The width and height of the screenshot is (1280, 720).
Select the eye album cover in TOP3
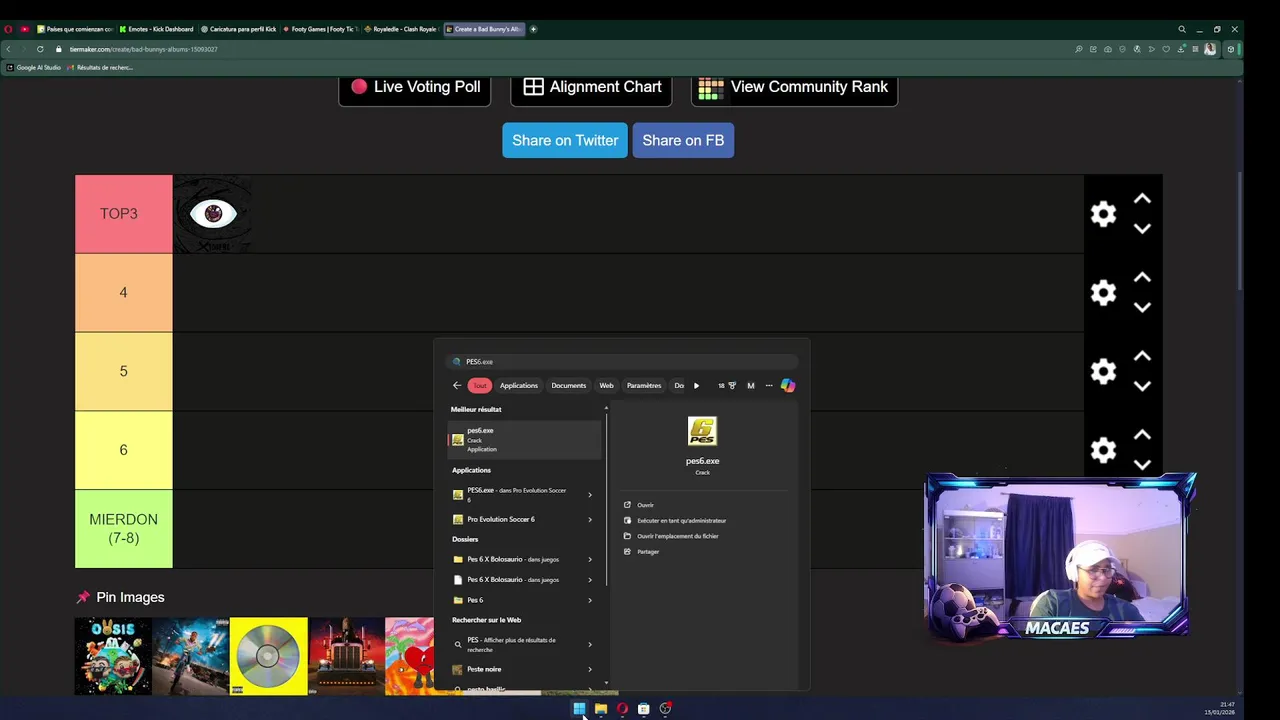point(212,214)
